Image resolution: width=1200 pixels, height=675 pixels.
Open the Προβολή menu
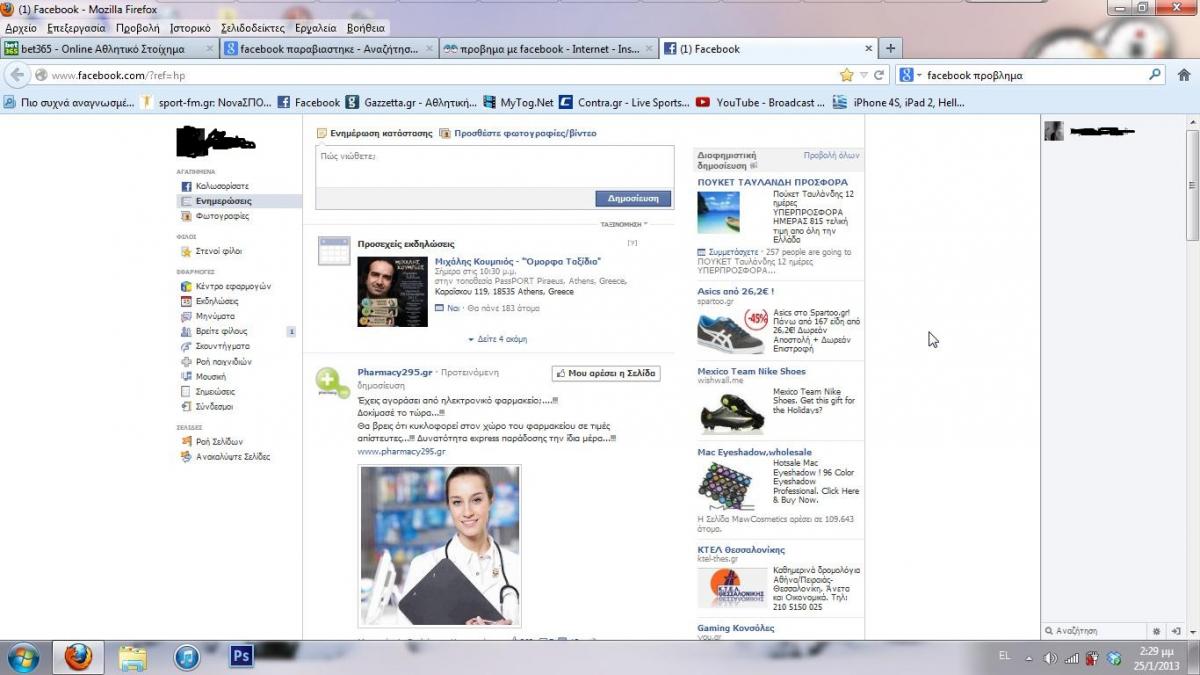(x=137, y=28)
